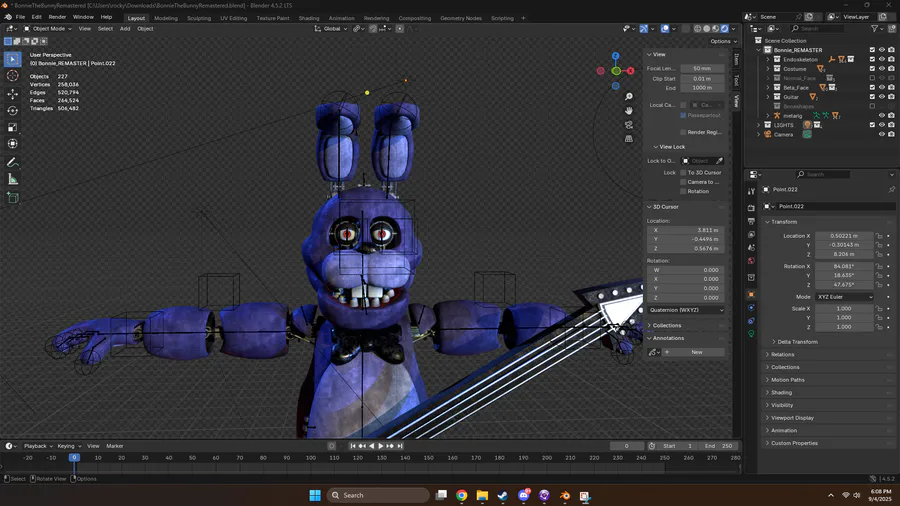Toggle auto keying record button
The height and width of the screenshot is (506, 900).
(x=332, y=446)
